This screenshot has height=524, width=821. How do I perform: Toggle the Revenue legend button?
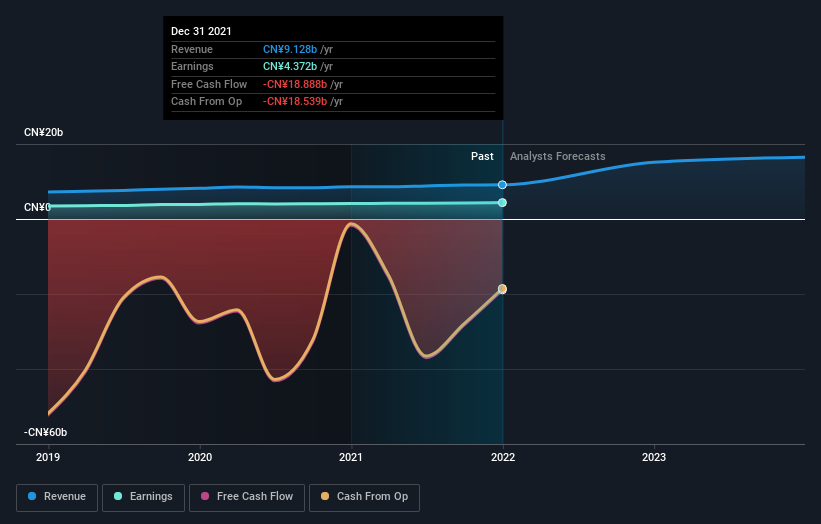point(57,497)
